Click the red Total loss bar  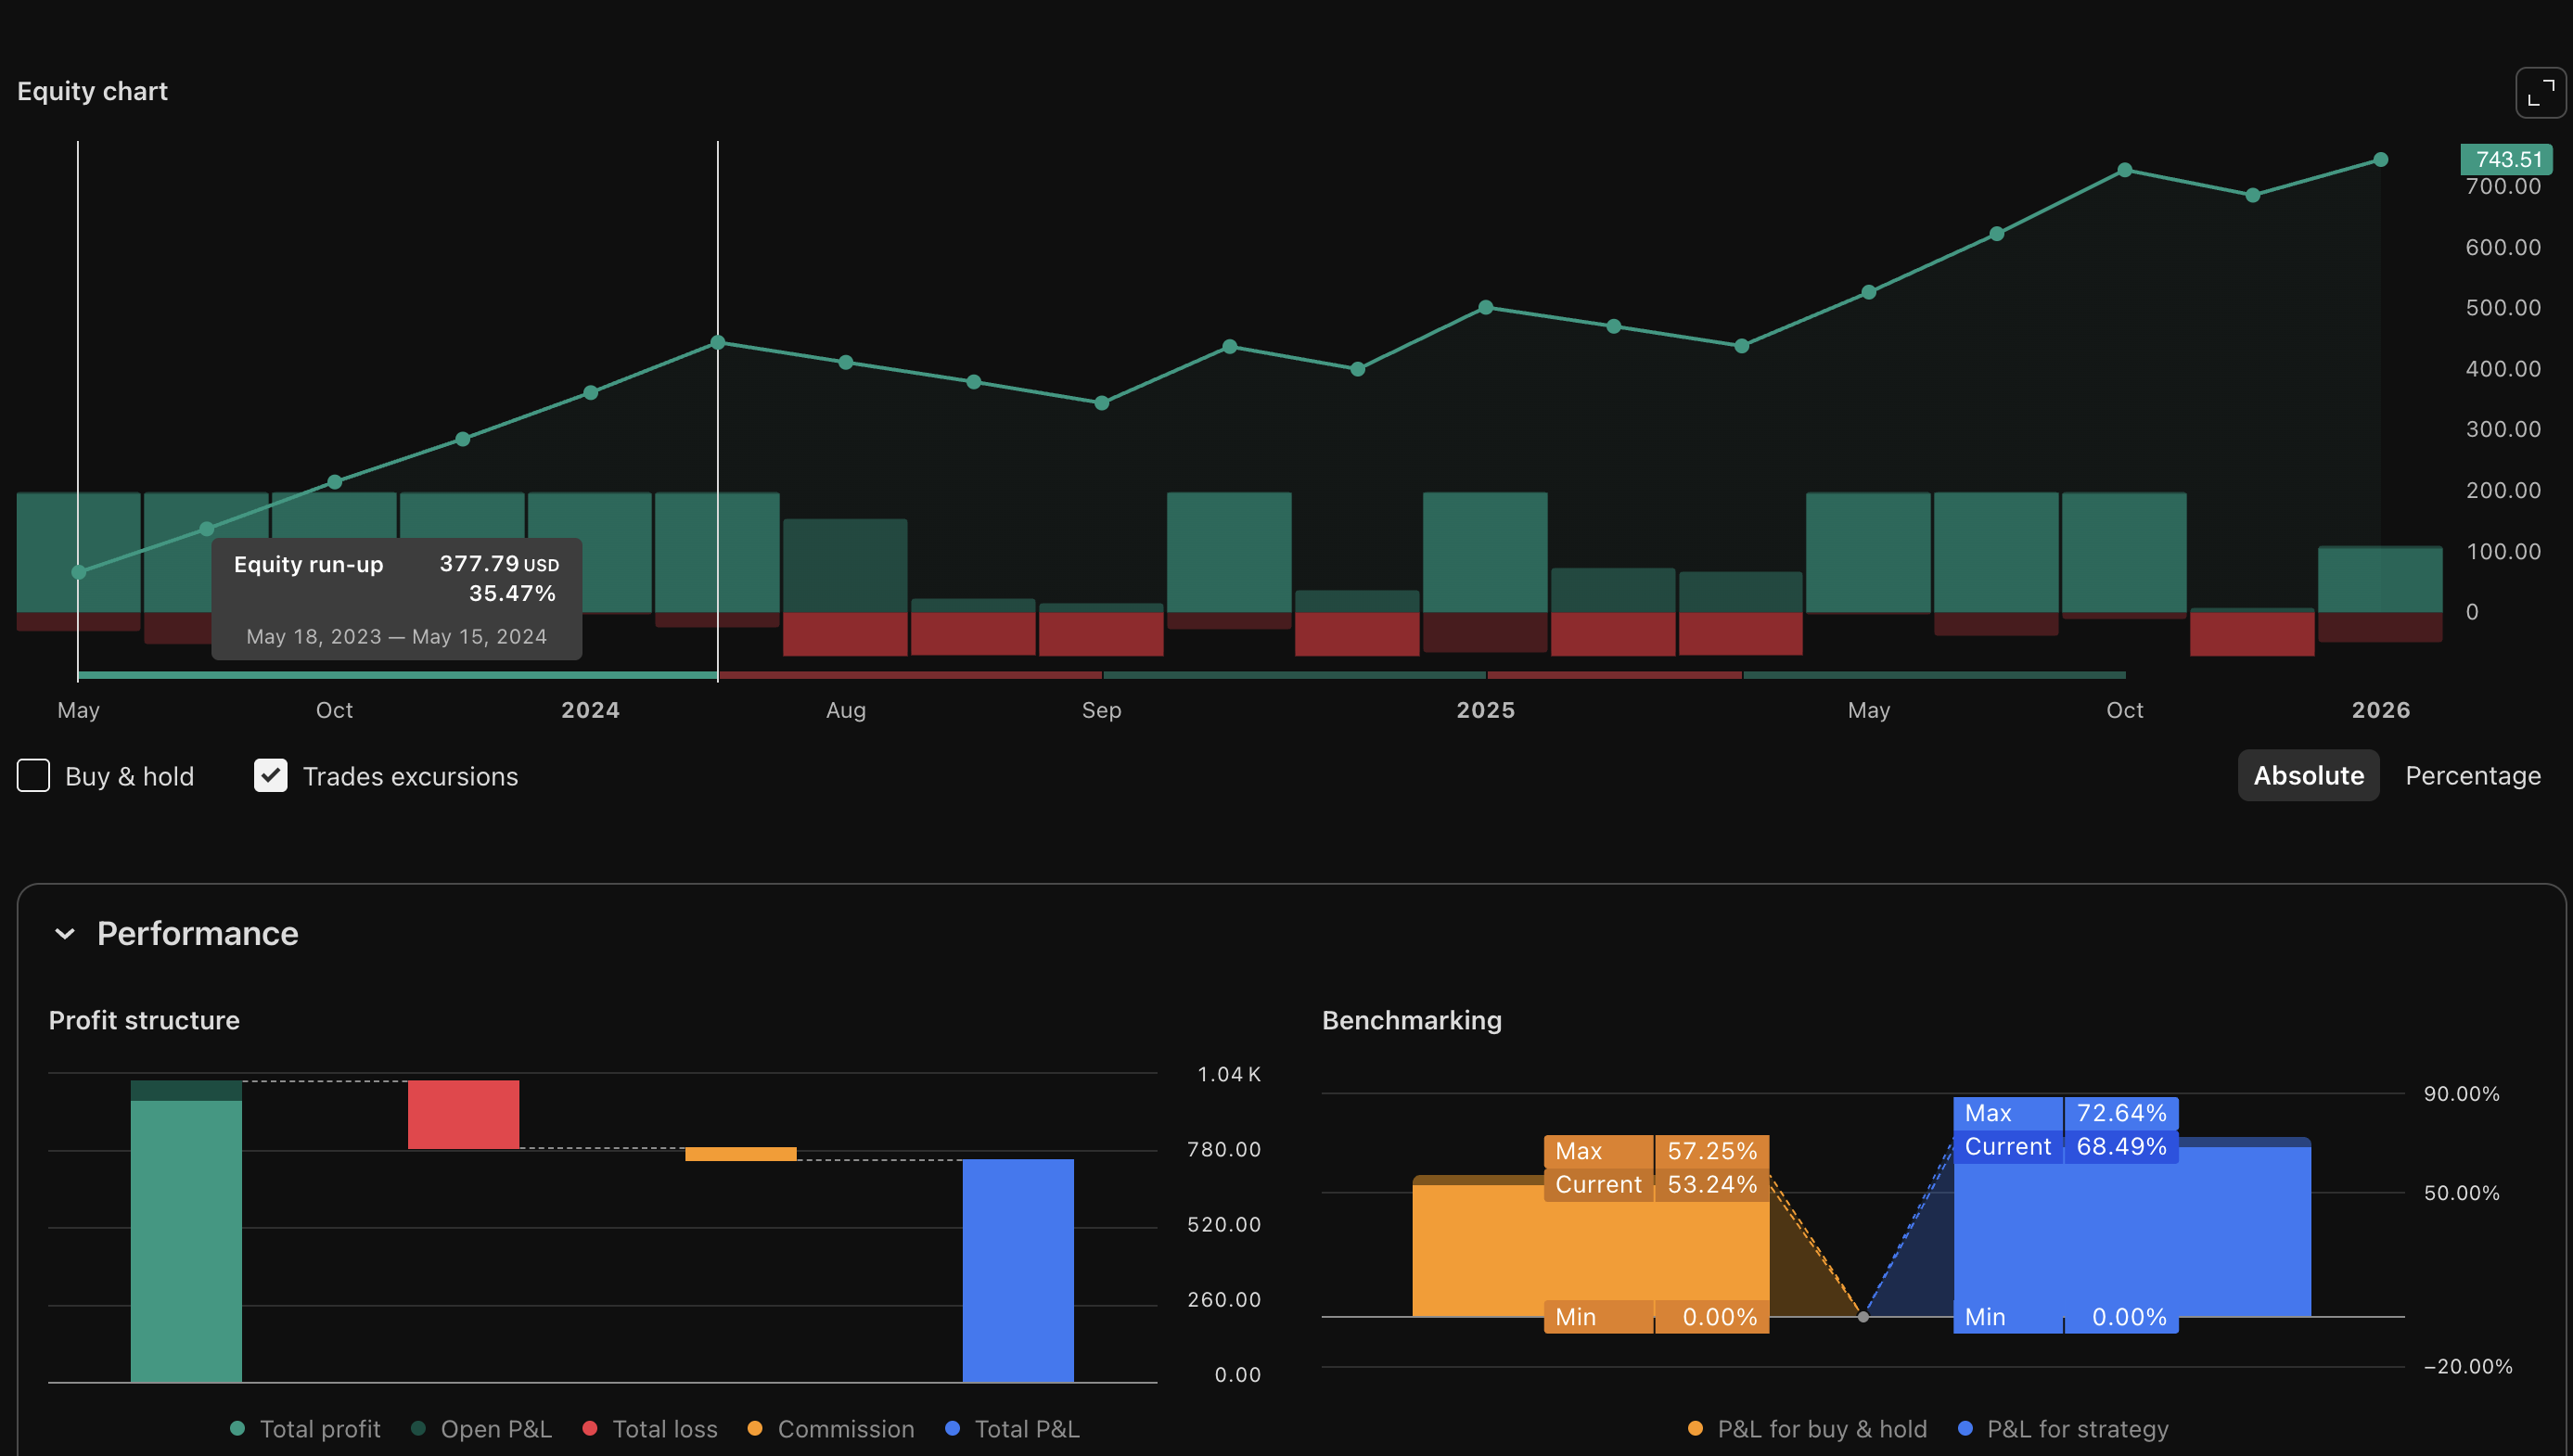463,1114
